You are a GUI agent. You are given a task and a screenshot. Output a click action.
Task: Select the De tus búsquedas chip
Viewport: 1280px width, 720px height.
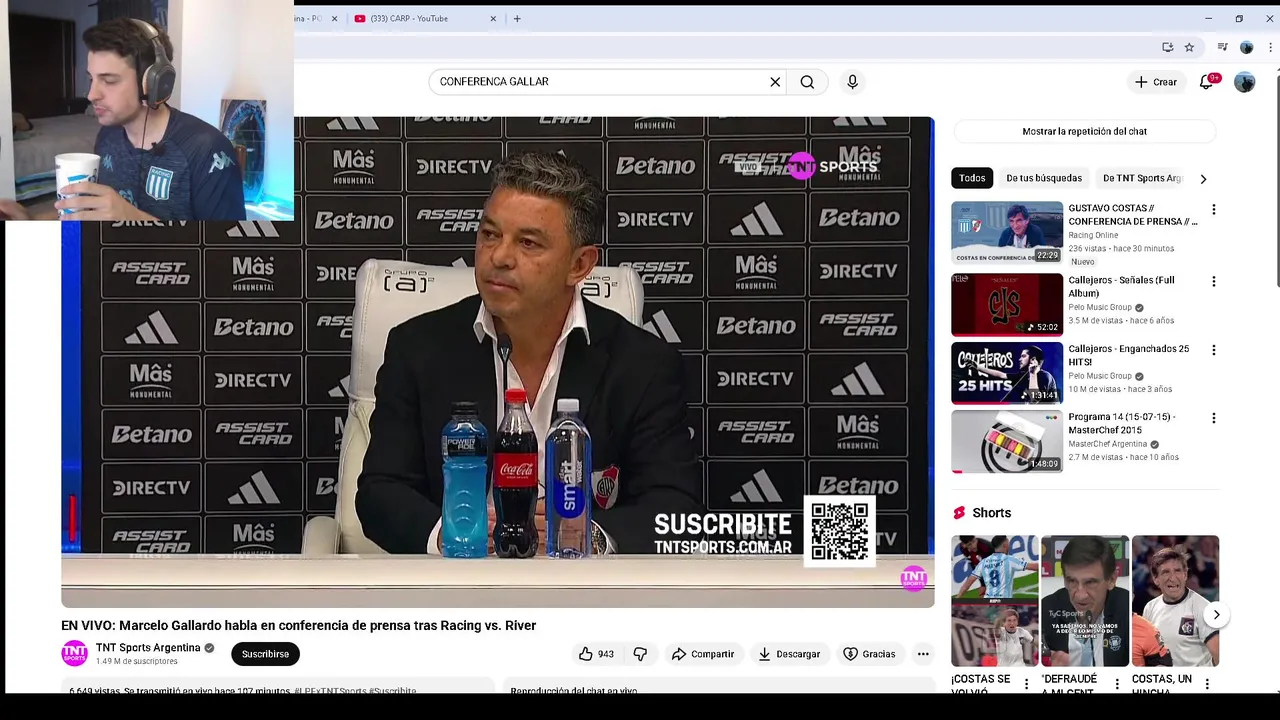tap(1044, 178)
